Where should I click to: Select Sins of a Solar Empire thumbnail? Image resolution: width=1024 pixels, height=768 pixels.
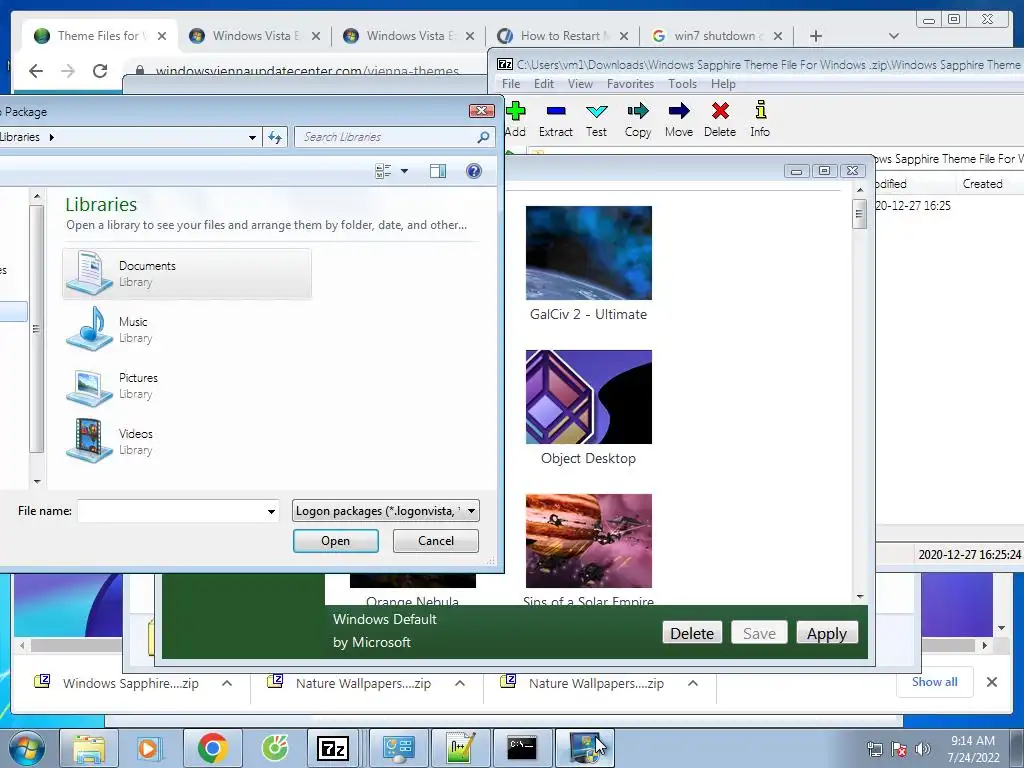[x=588, y=541]
